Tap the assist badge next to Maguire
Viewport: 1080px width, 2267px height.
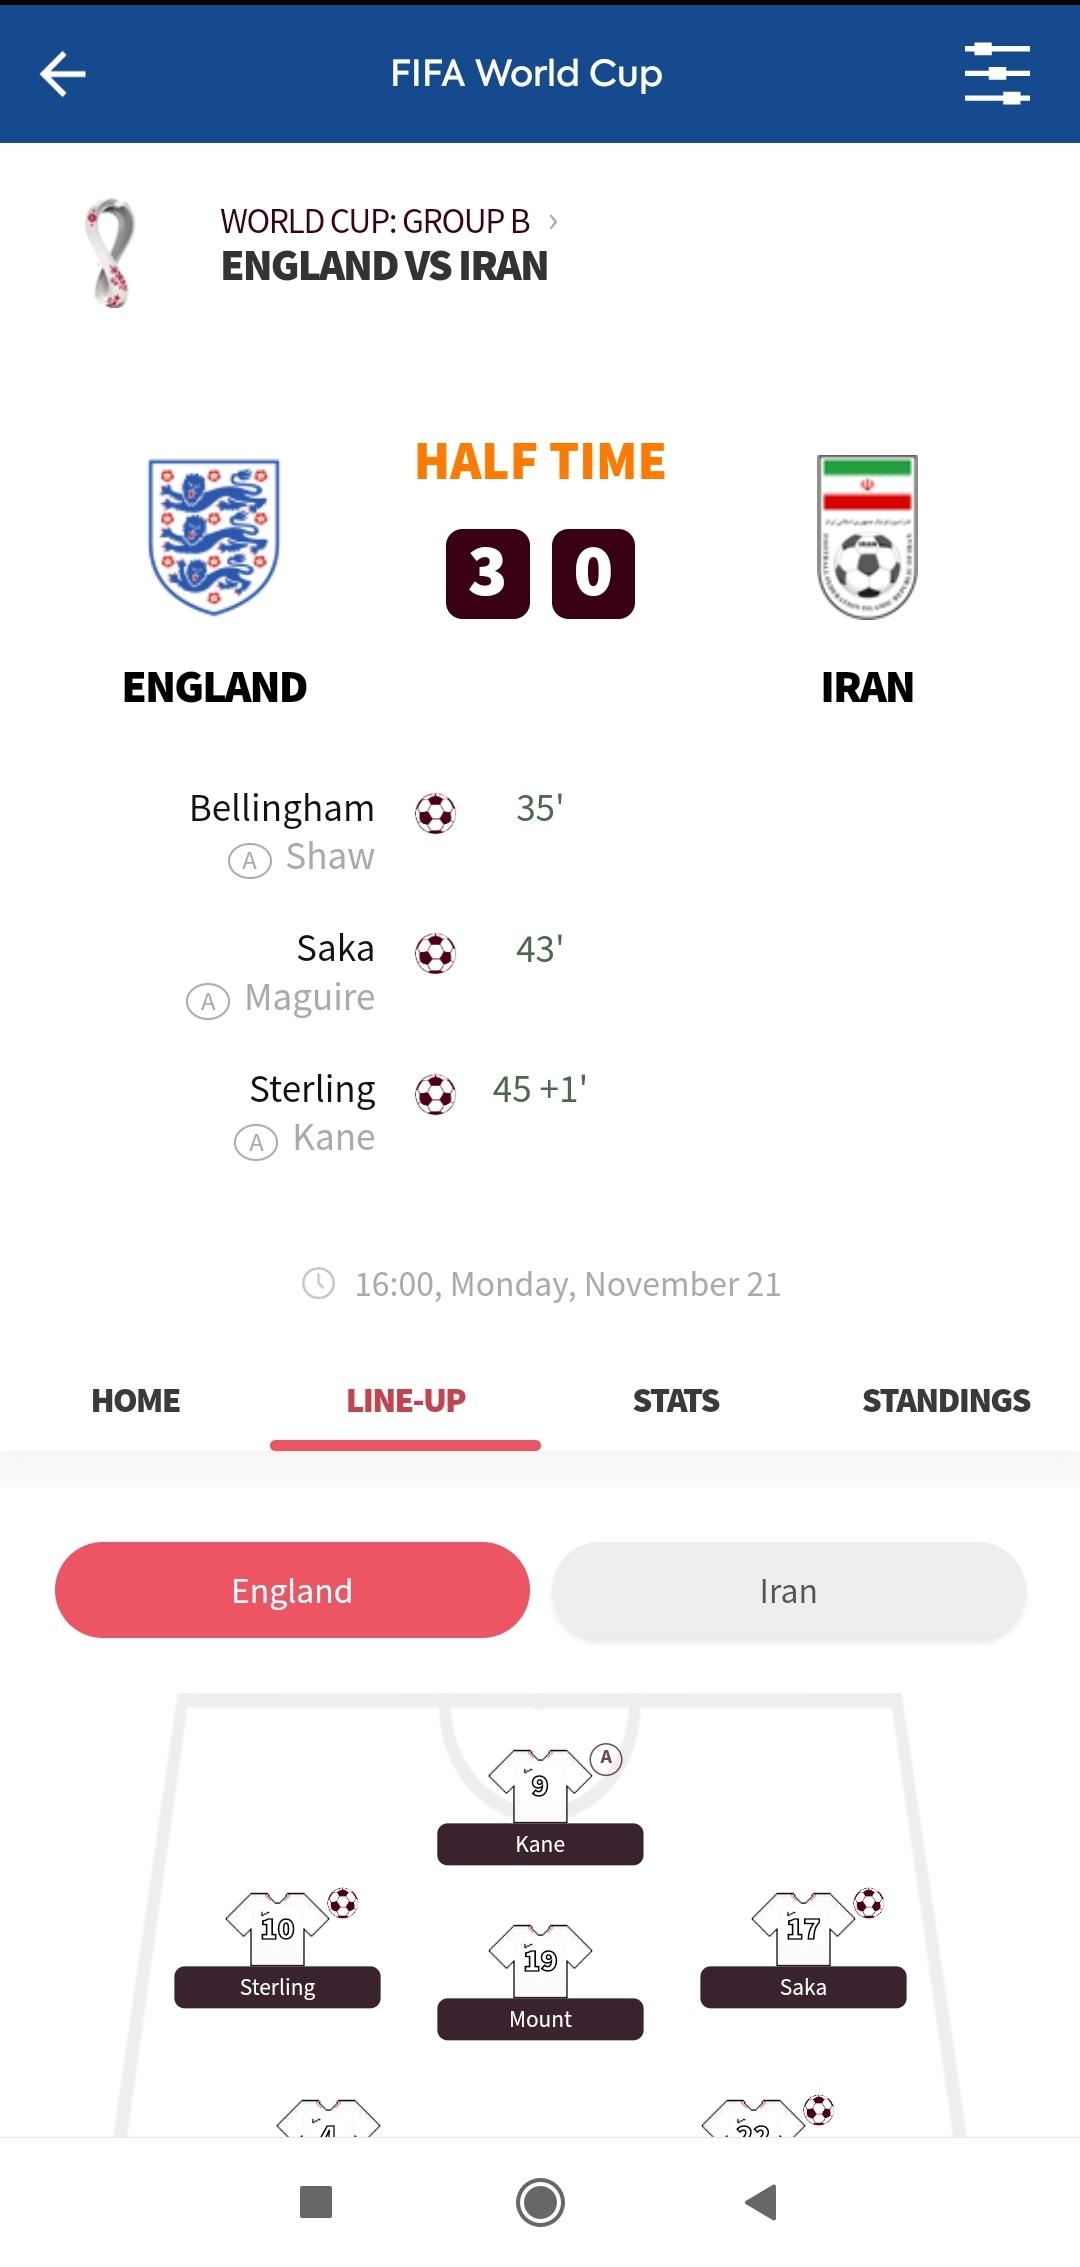pyautogui.click(x=208, y=1001)
